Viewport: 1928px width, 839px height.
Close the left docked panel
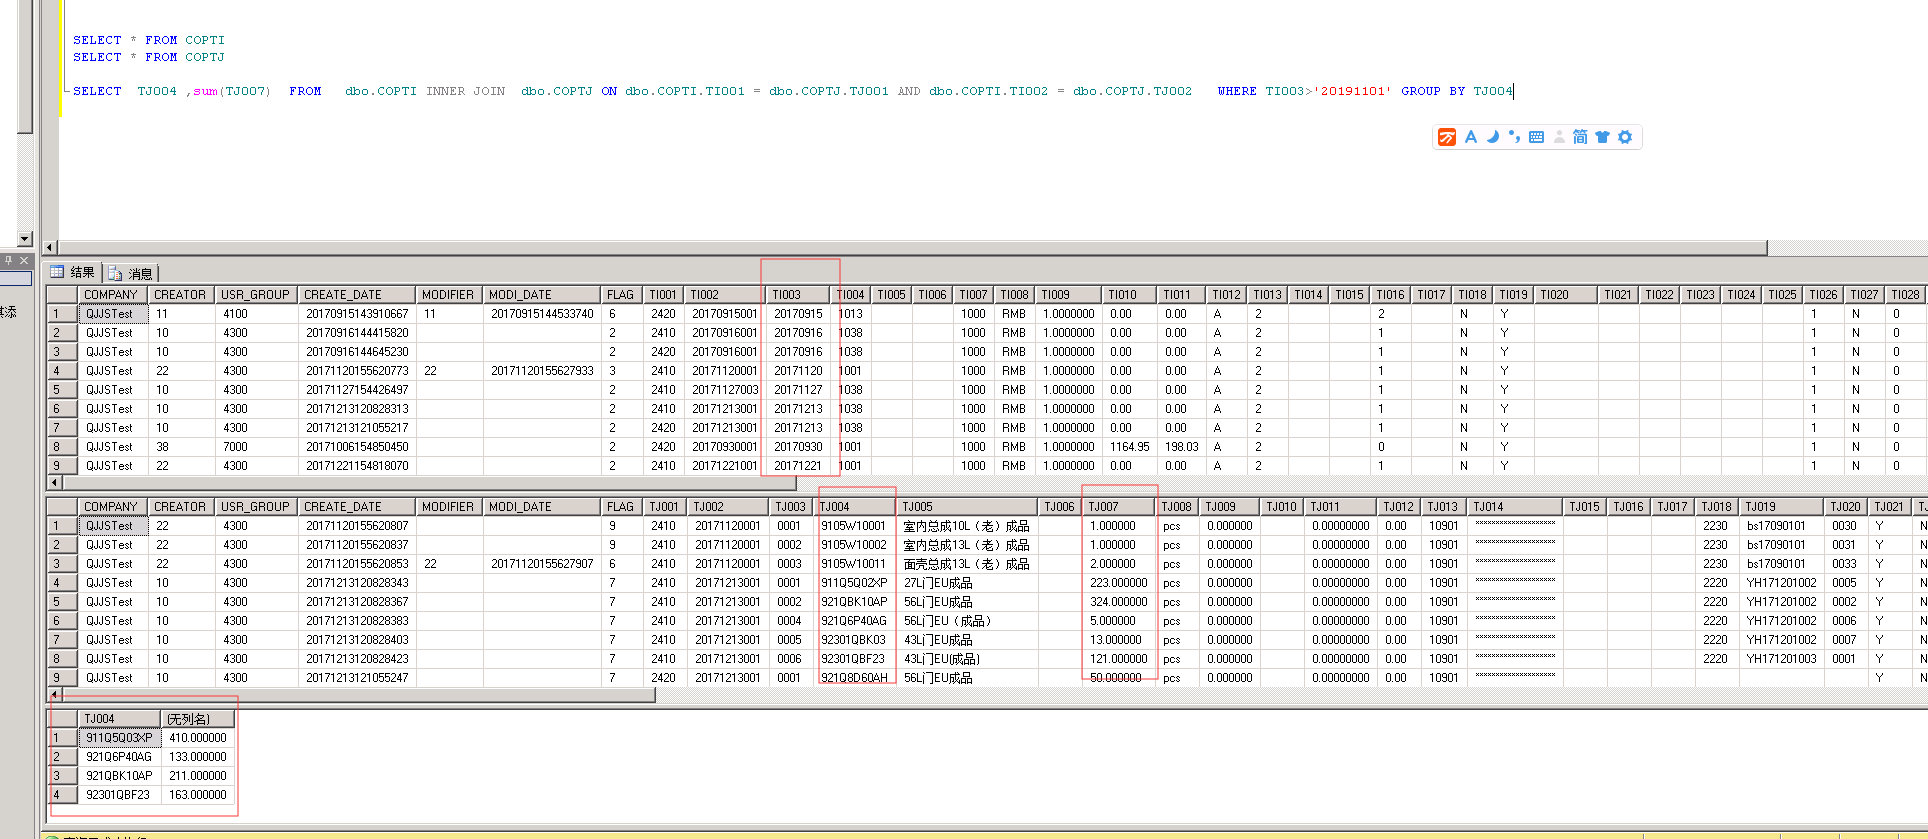(x=25, y=260)
